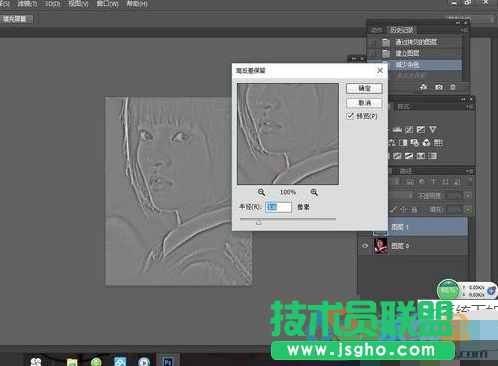Add a Curves adjustment layer
Viewport: 498px width, 366px height.
coord(409,129)
